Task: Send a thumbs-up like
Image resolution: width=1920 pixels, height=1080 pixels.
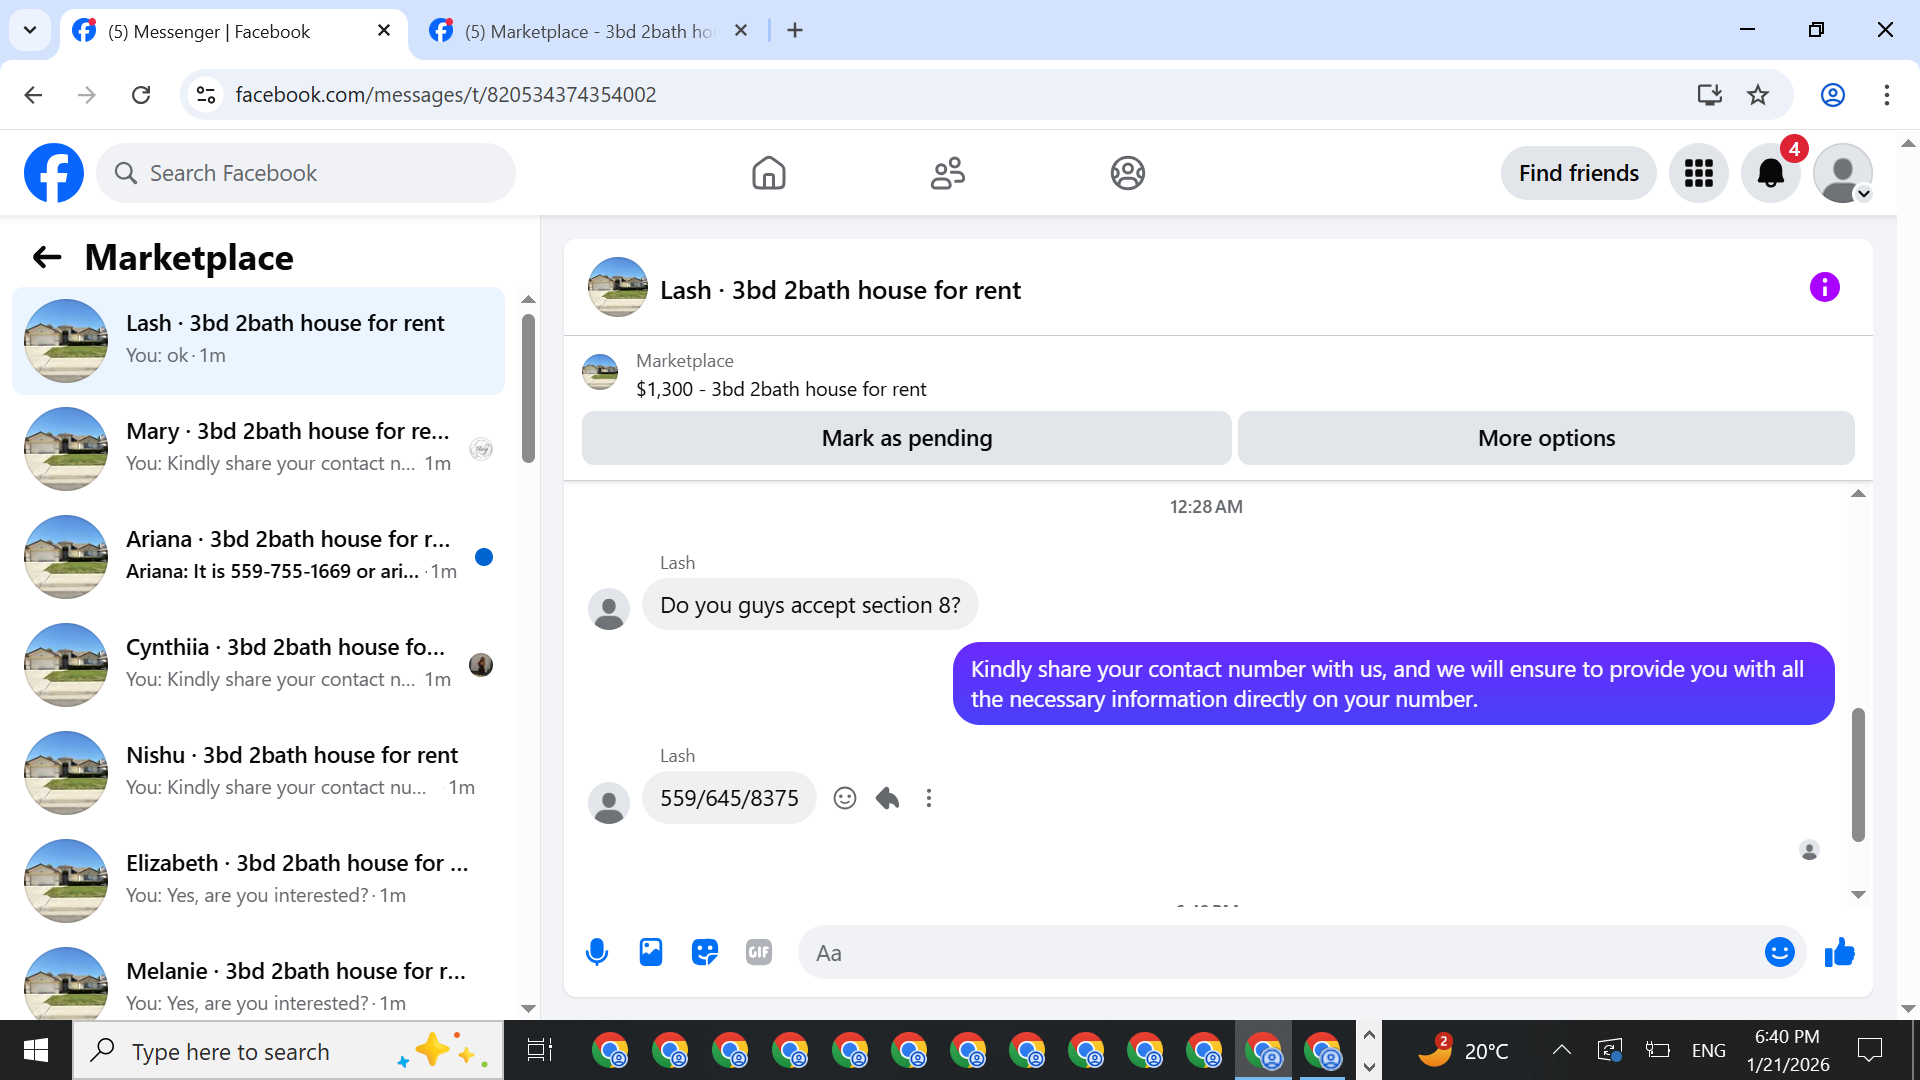Action: (x=1839, y=952)
